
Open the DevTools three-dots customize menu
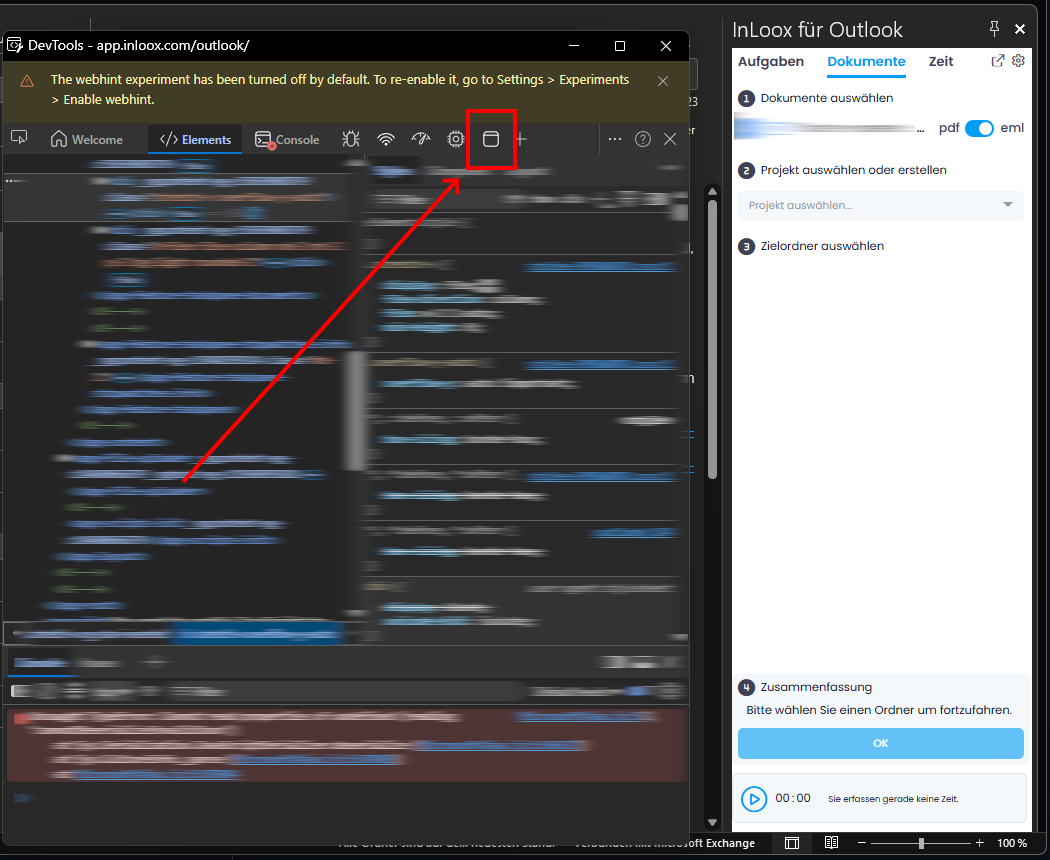[x=615, y=139]
